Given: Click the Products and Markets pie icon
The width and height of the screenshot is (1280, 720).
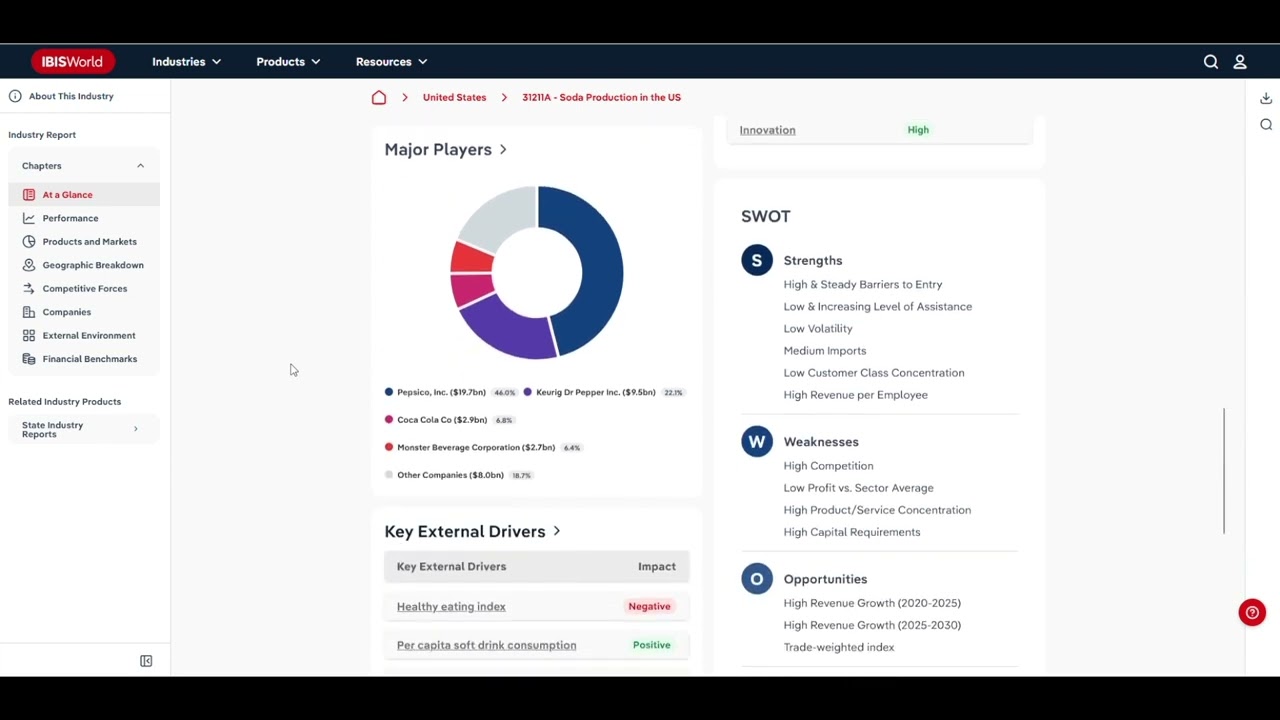Looking at the screenshot, I should click(x=29, y=242).
